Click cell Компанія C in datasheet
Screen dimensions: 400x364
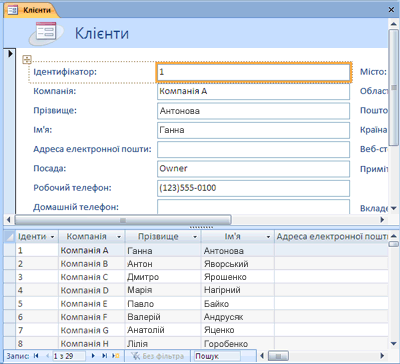coord(91,277)
